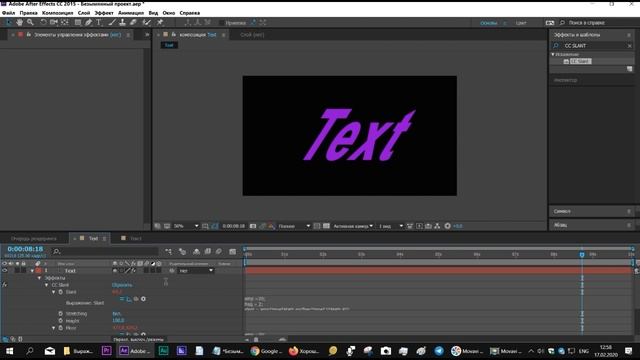Click the snapshot camera icon in viewer
640x360 pixels.
(x=253, y=226)
